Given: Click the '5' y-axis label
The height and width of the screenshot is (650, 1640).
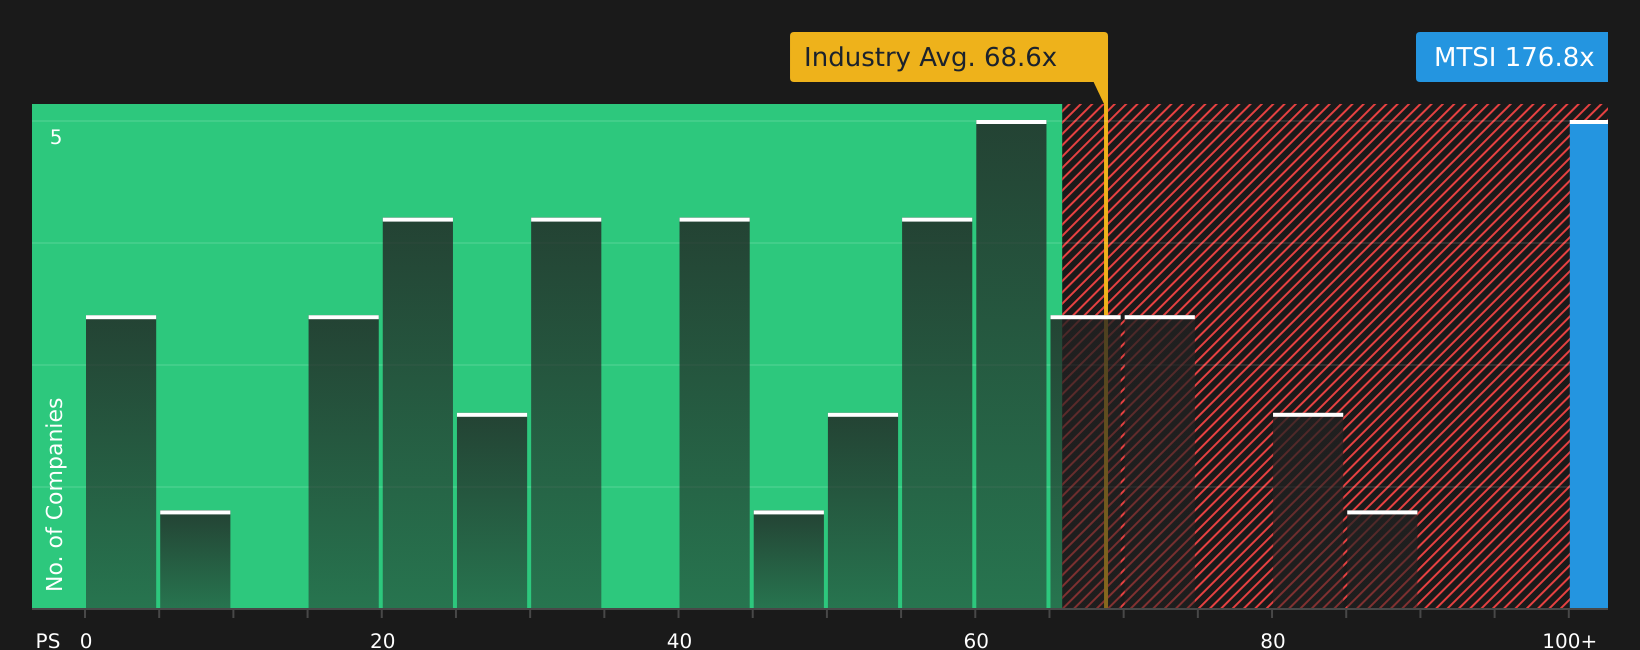Looking at the screenshot, I should pos(56,138).
